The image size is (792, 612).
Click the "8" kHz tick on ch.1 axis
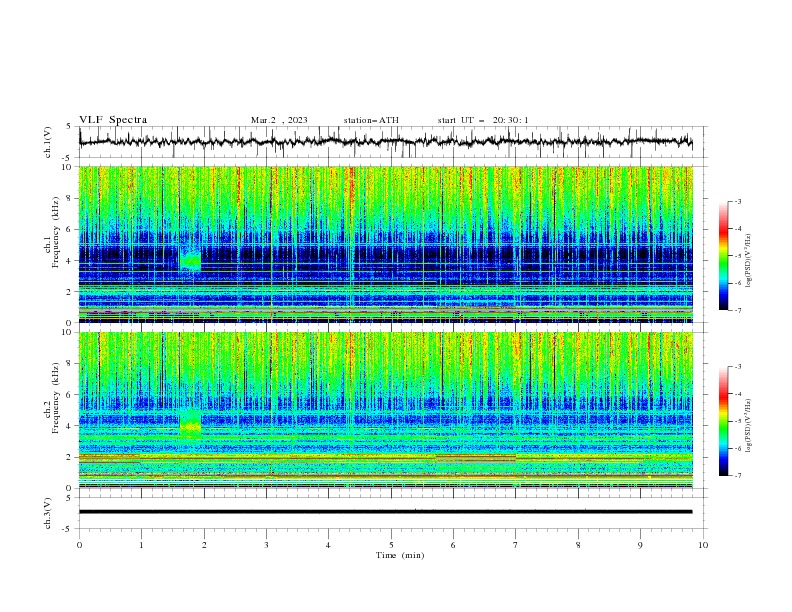pyautogui.click(x=70, y=198)
